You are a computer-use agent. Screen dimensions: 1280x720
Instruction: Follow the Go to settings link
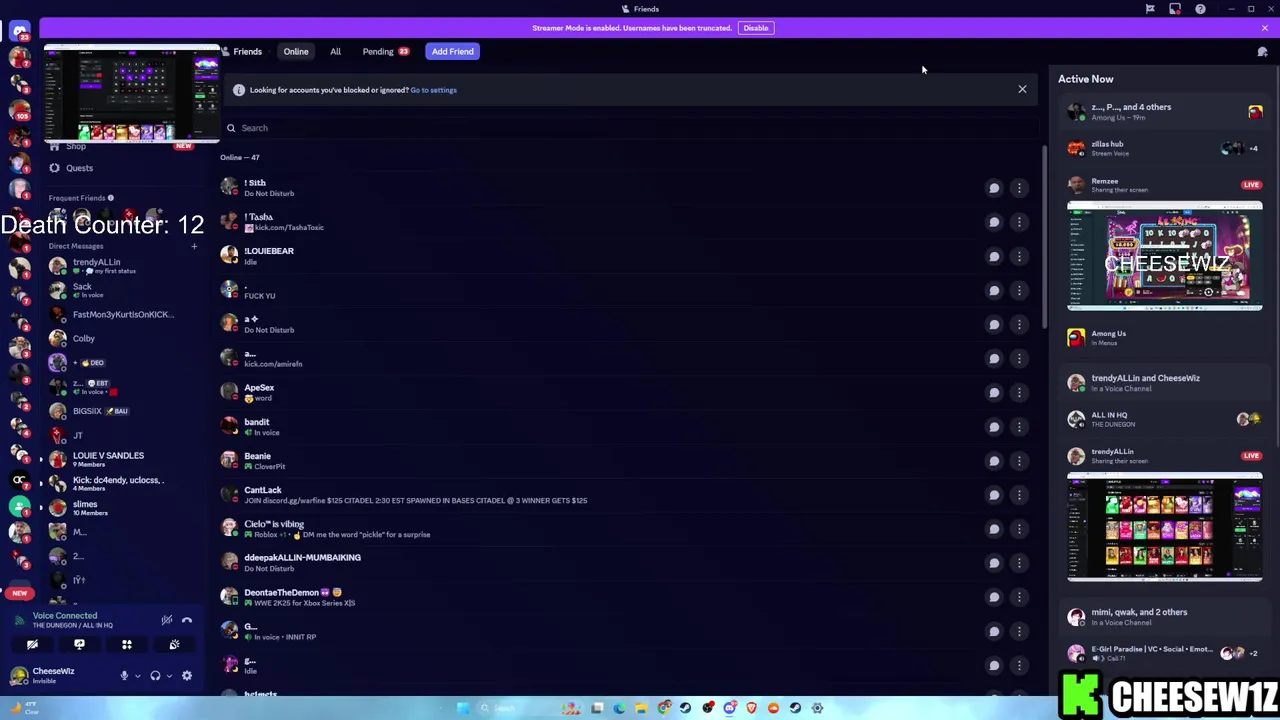click(433, 90)
